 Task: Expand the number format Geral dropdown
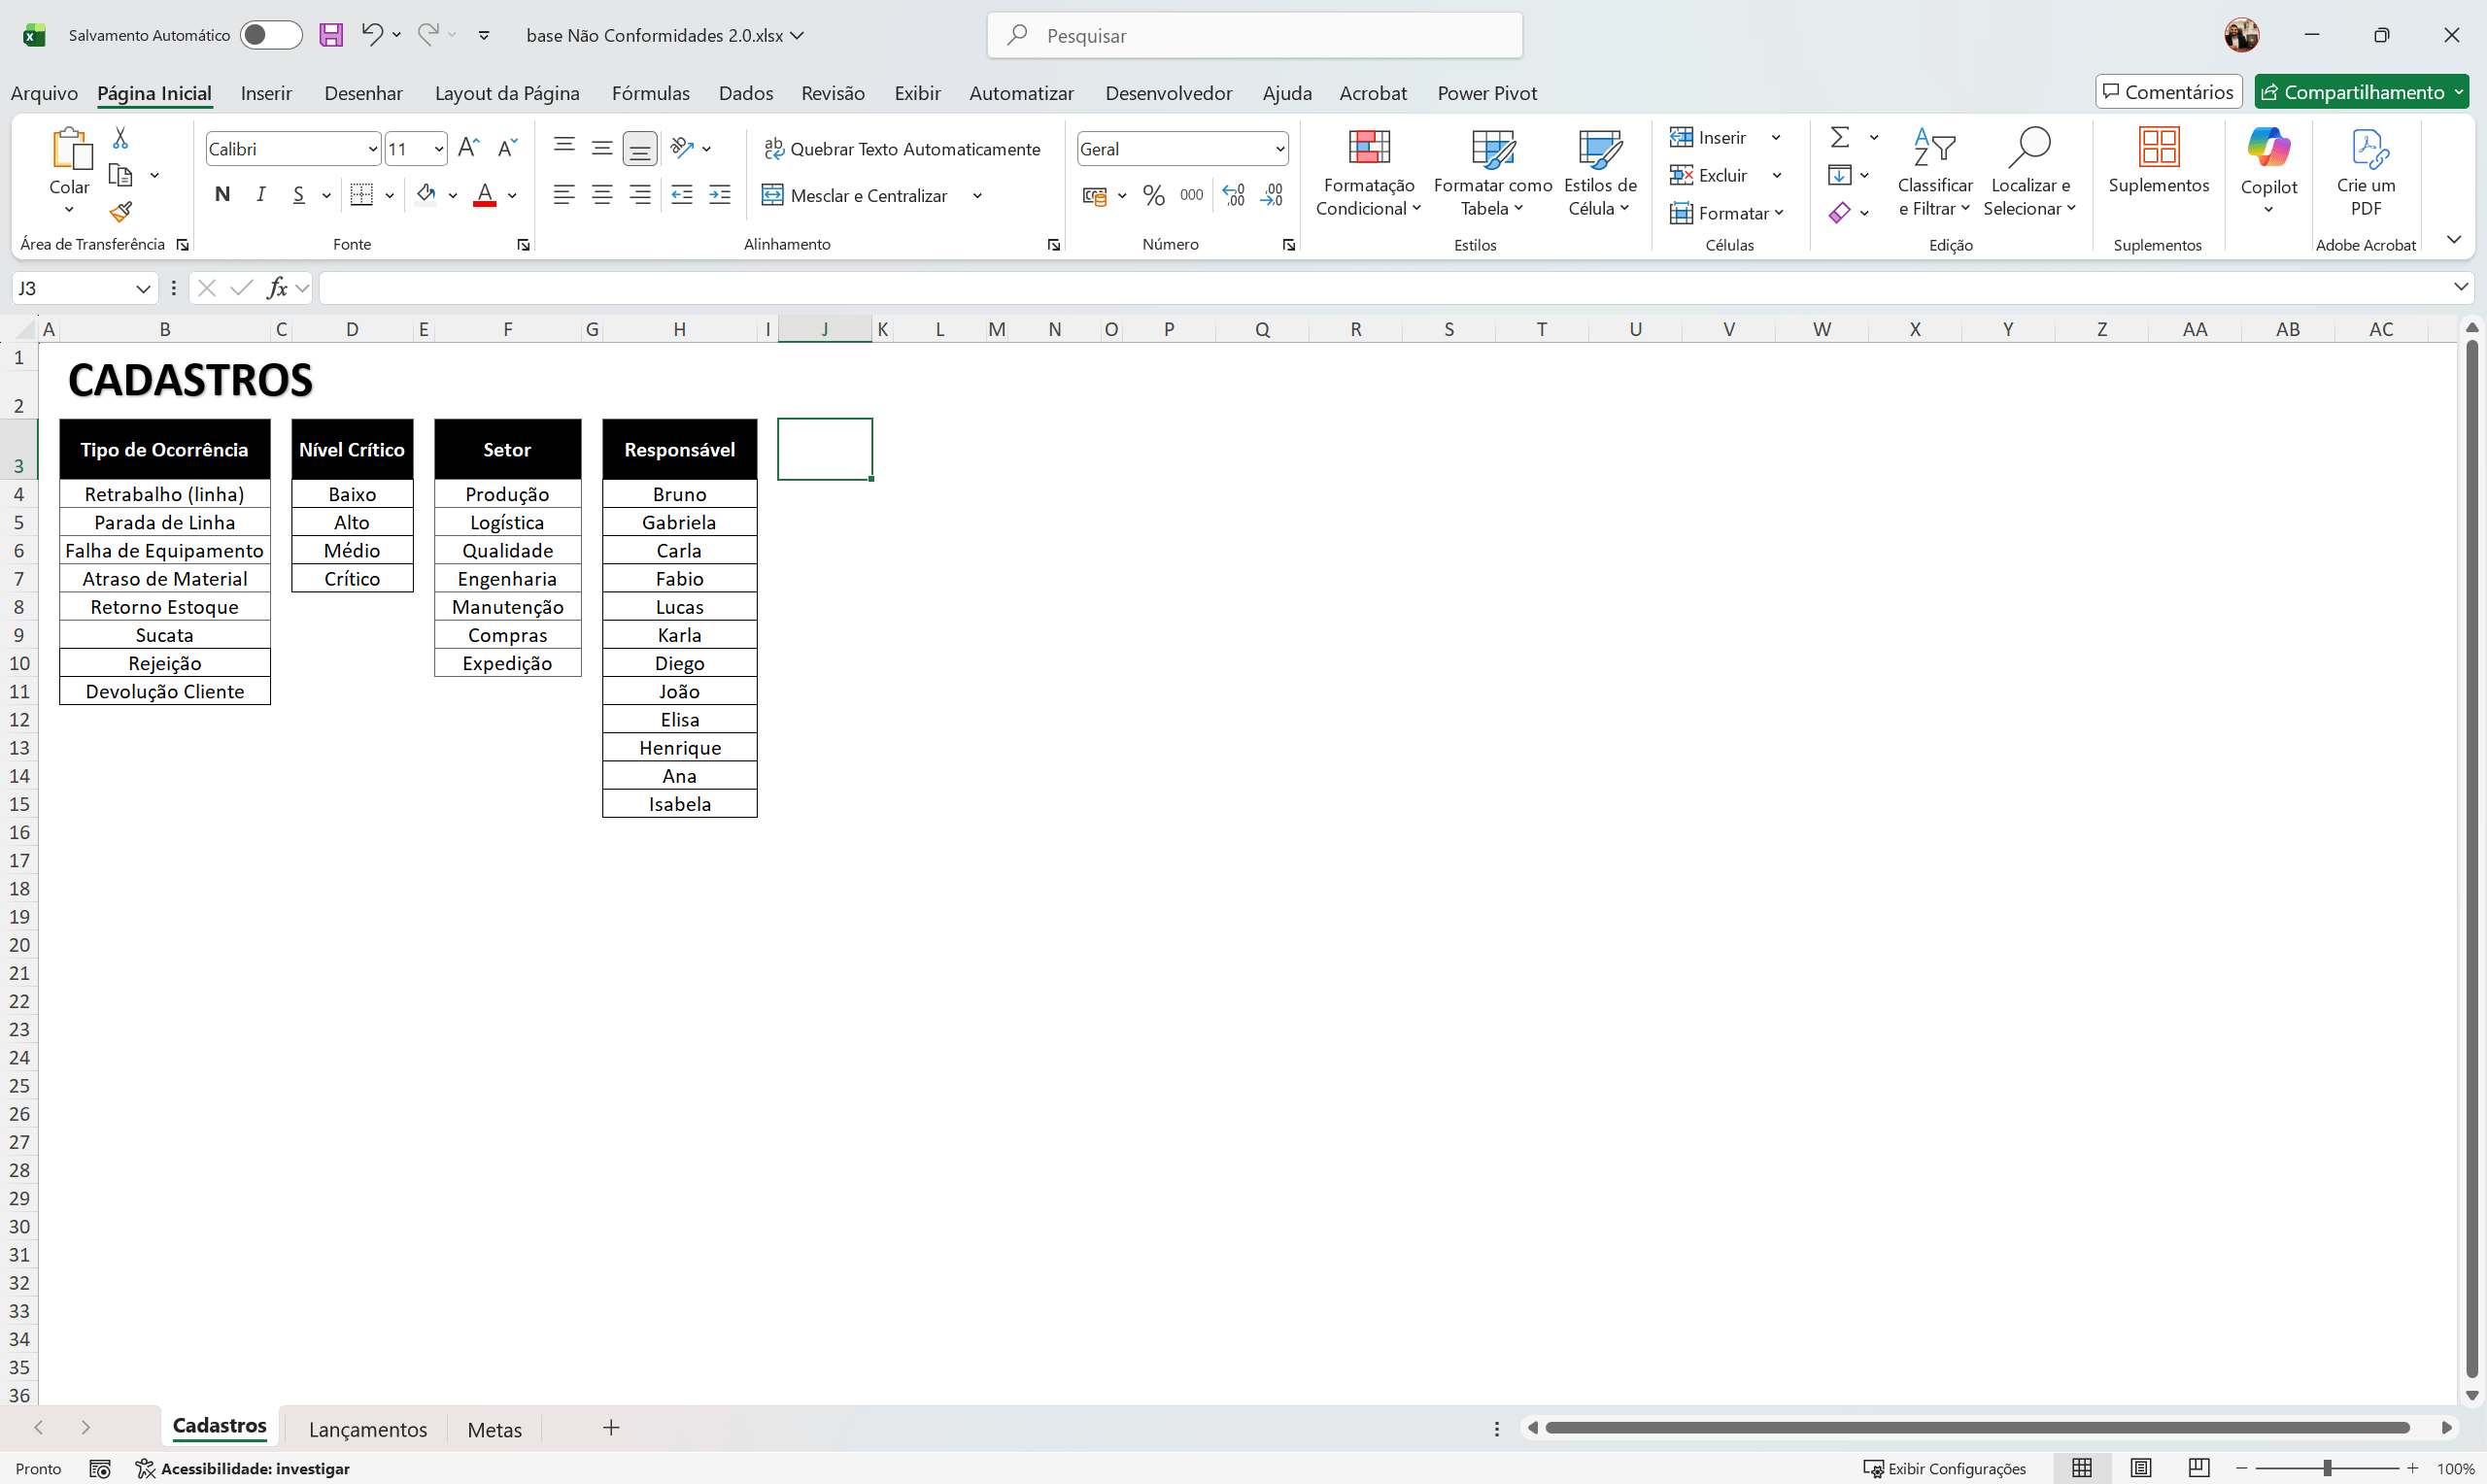1280,148
